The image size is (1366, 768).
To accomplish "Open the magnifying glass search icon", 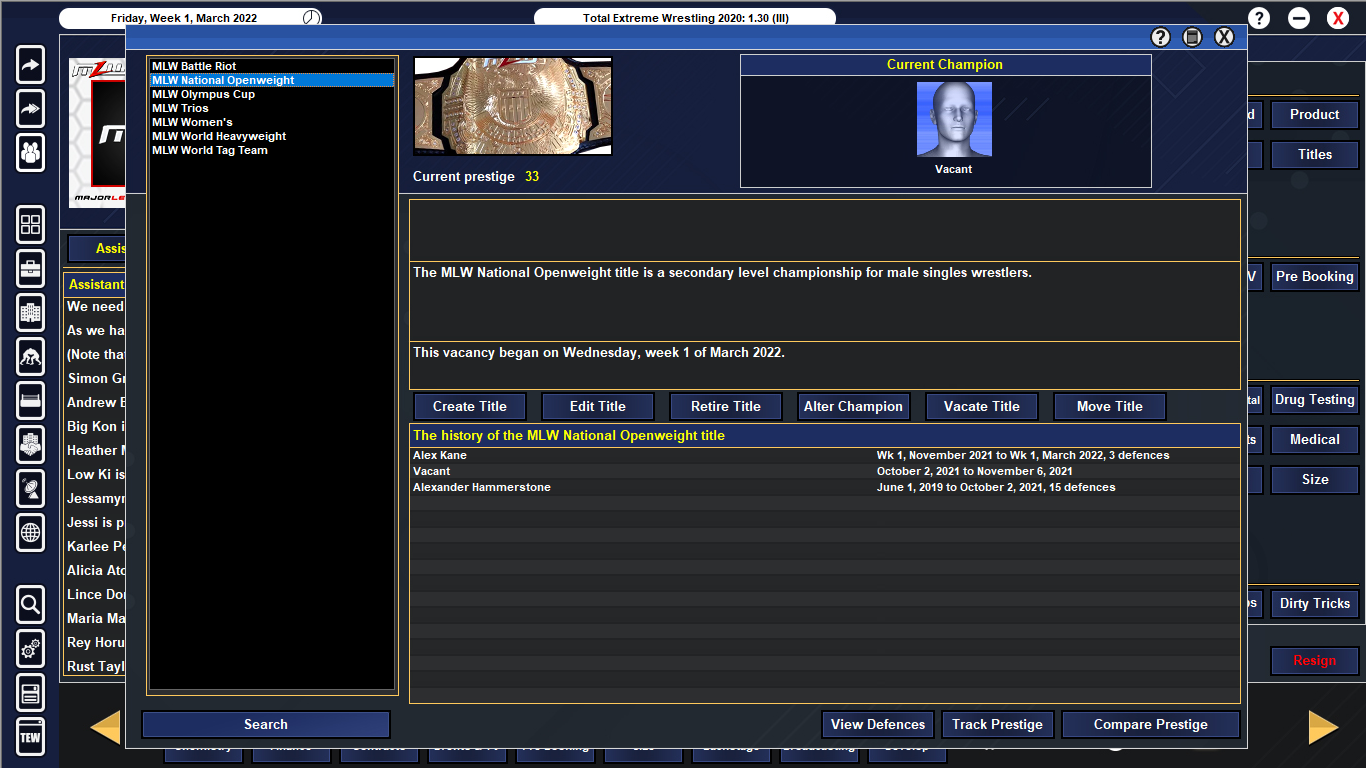I will (31, 605).
